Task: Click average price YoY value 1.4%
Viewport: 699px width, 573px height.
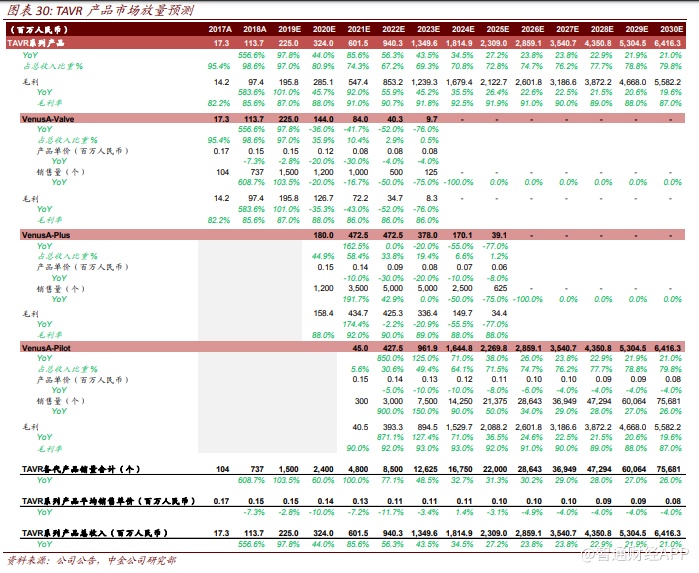Action: coord(465,512)
